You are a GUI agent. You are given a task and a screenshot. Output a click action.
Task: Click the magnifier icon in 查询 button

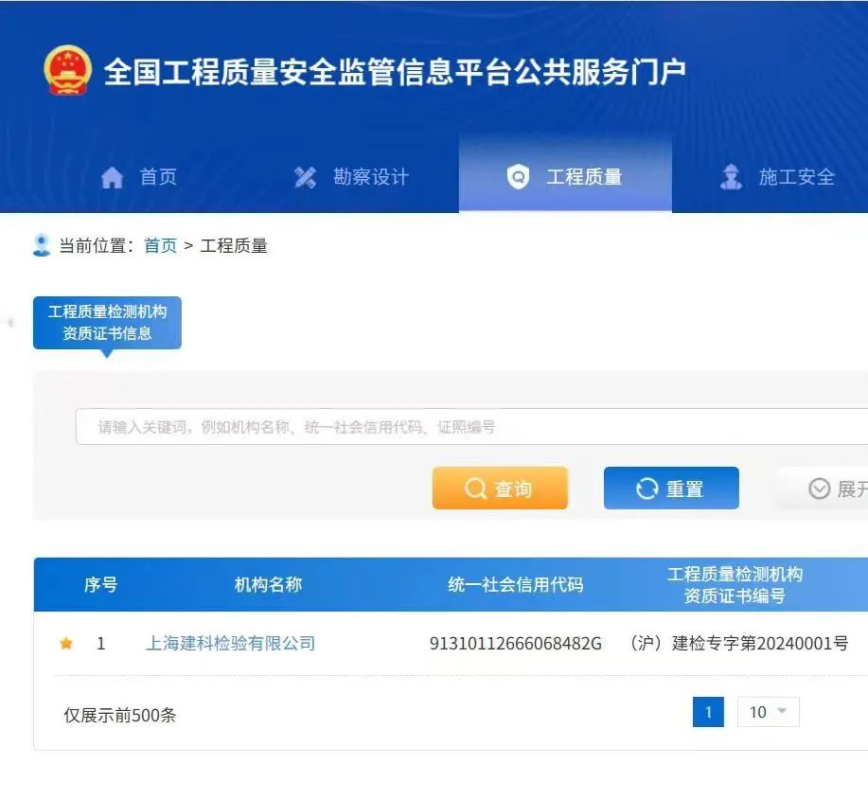(475, 488)
